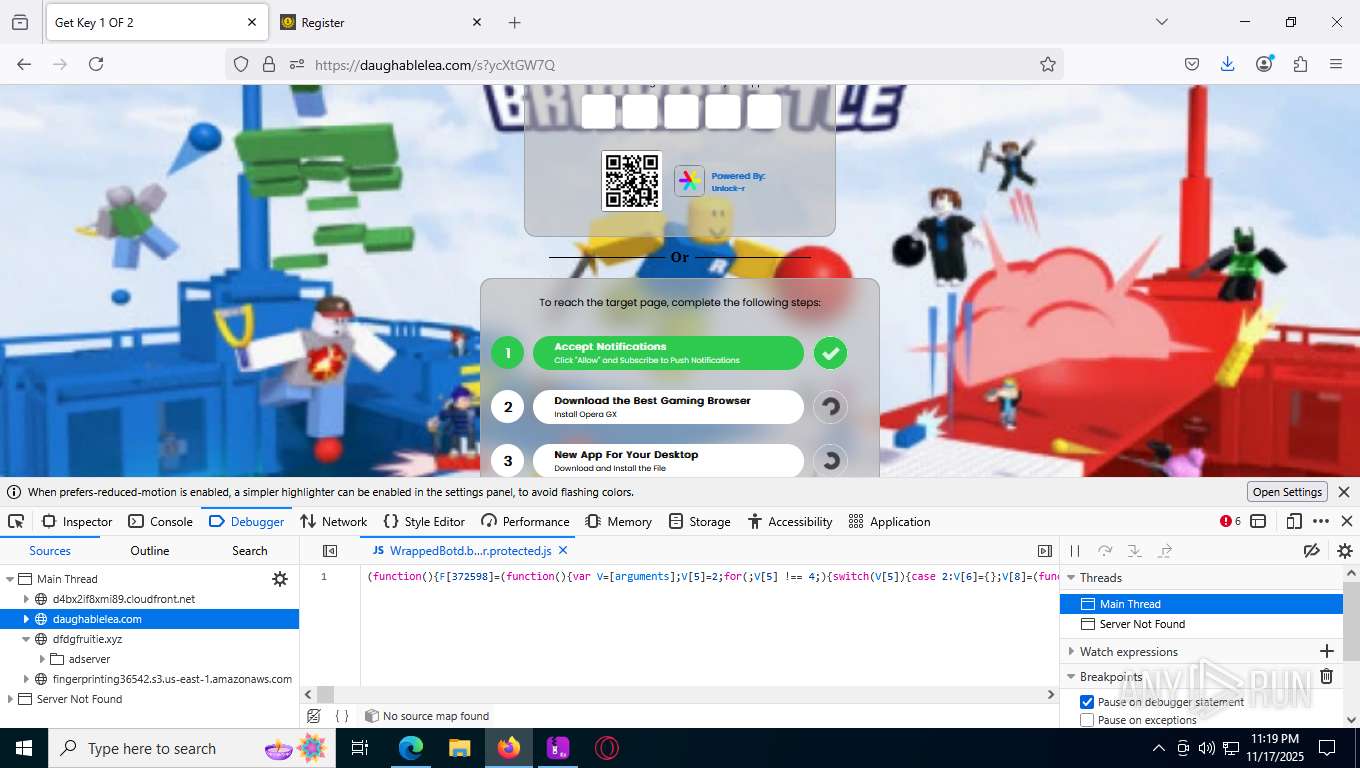Click the No source map found status
The width and height of the screenshot is (1360, 768).
coord(427,716)
